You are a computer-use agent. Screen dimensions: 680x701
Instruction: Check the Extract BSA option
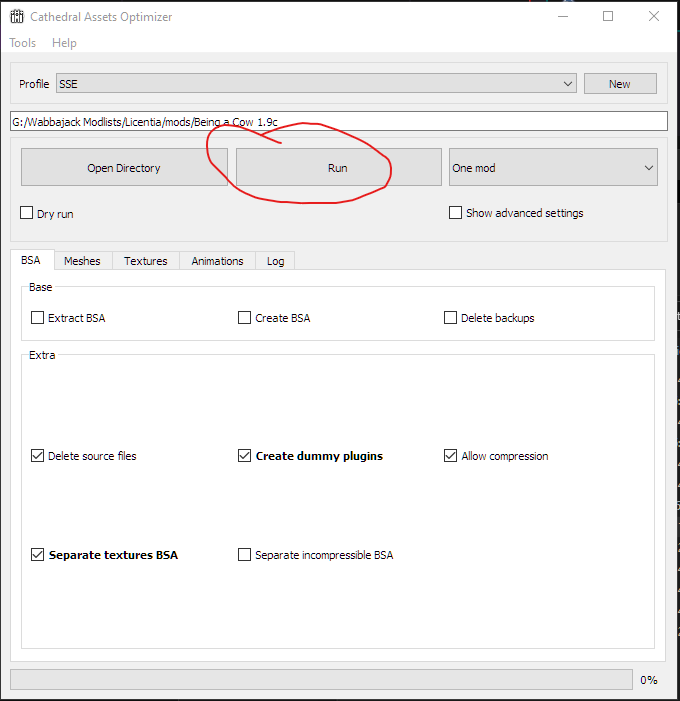coord(37,318)
